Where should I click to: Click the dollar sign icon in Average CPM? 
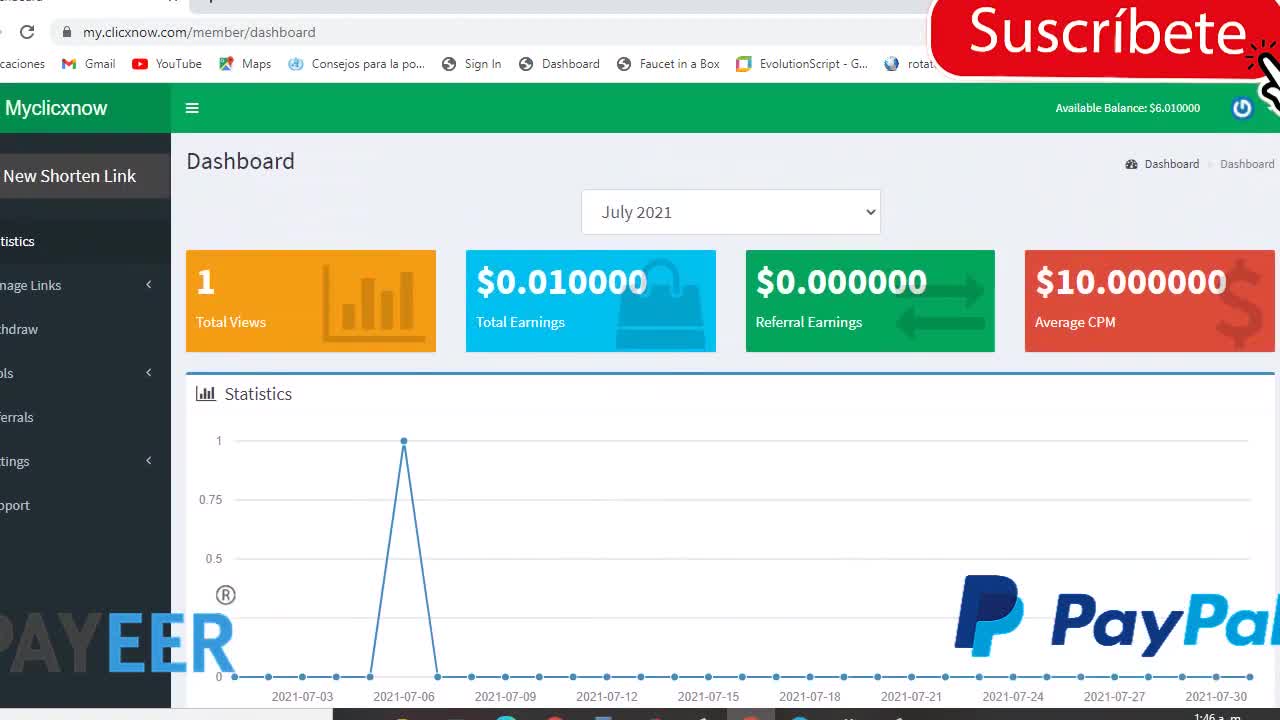coord(1240,304)
